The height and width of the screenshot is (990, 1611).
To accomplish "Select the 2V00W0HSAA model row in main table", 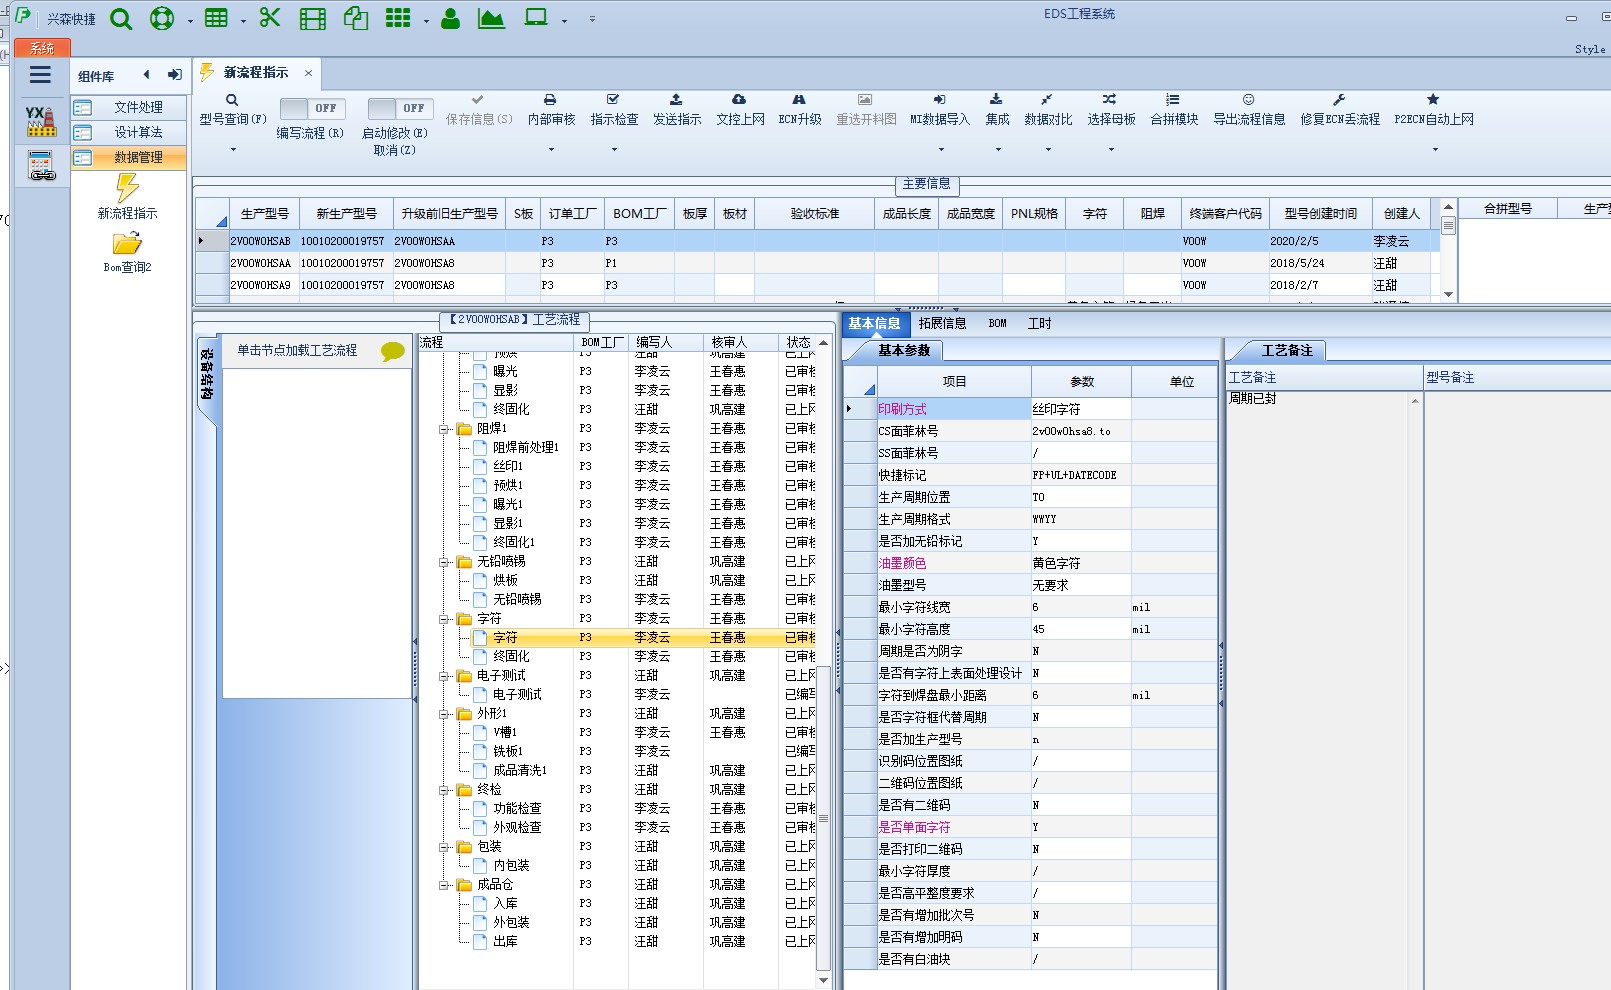I will [817, 263].
